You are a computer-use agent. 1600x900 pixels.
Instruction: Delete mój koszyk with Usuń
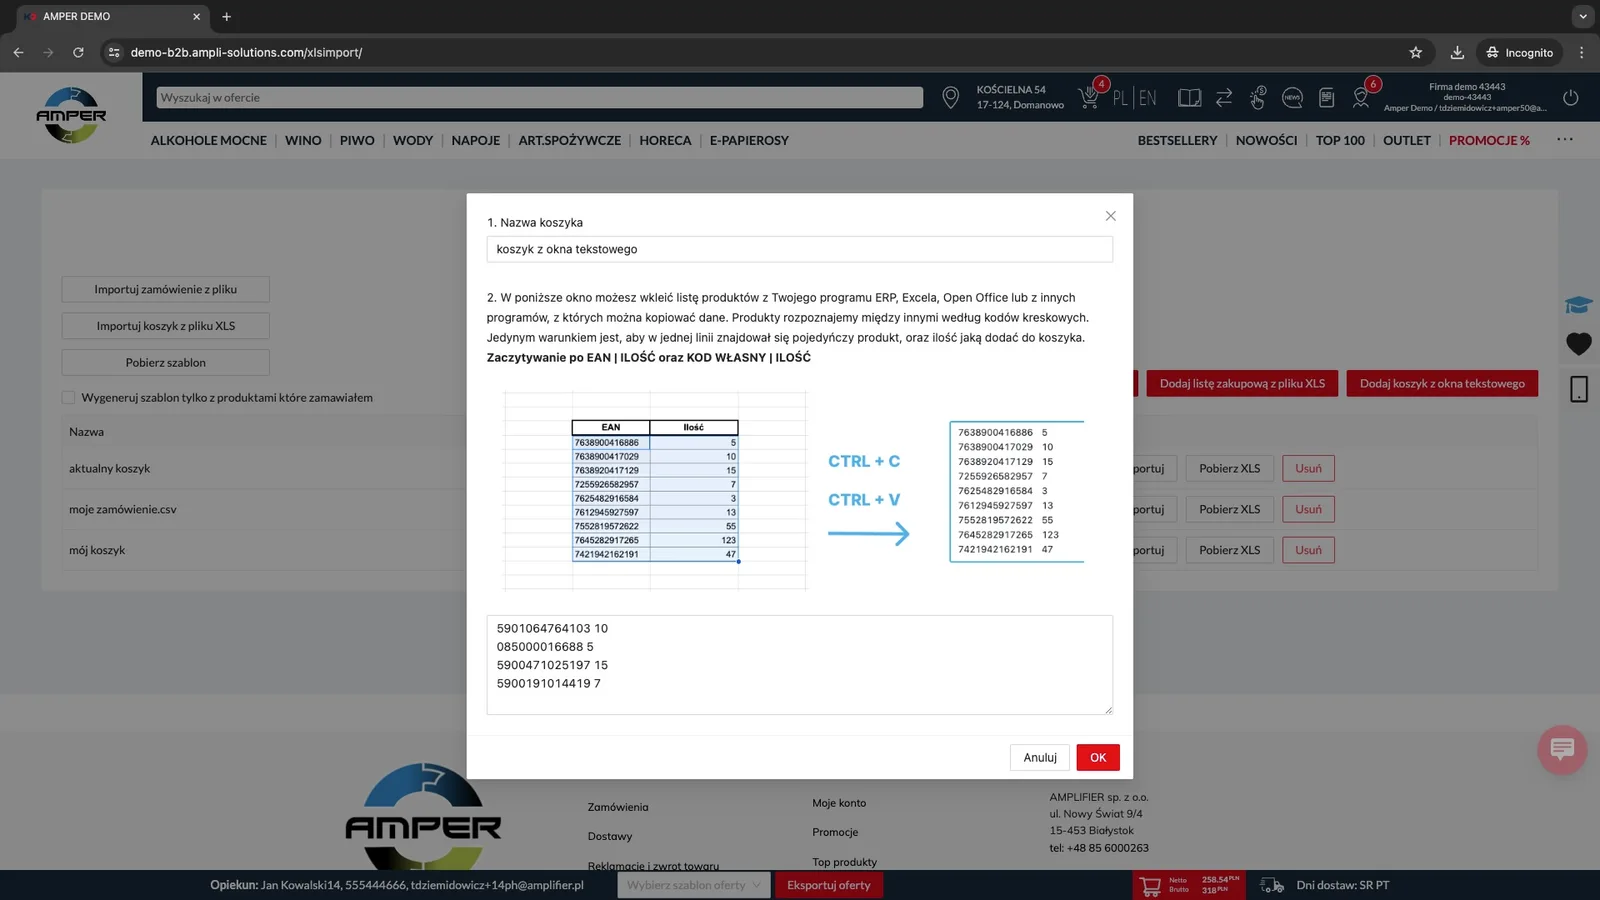click(1308, 550)
